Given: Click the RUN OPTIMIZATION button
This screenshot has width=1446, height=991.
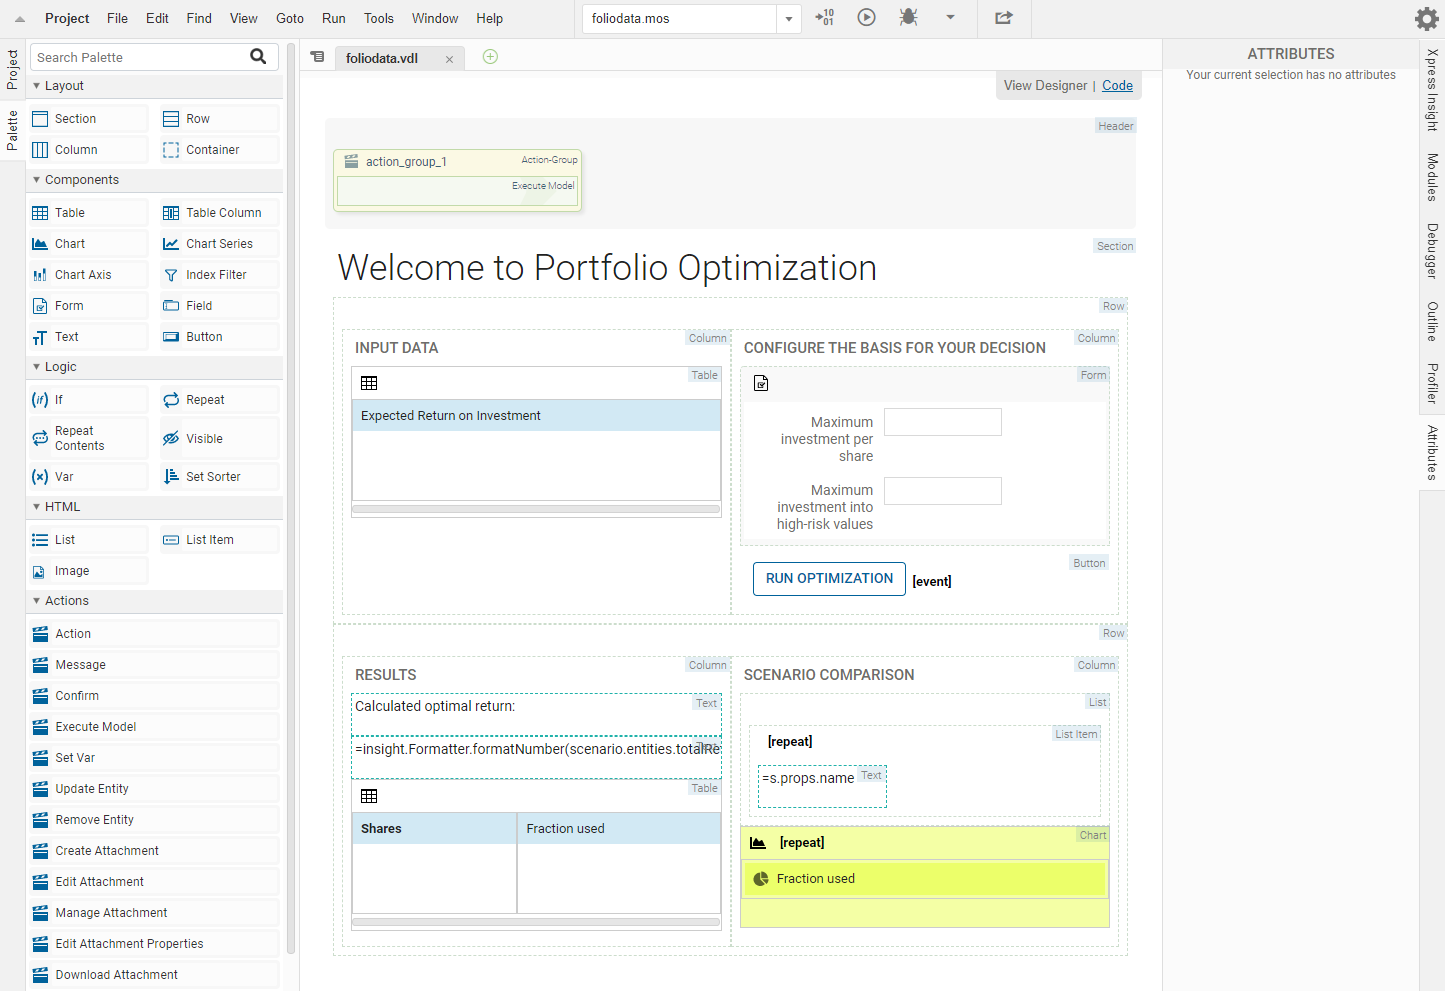Looking at the screenshot, I should 829,579.
